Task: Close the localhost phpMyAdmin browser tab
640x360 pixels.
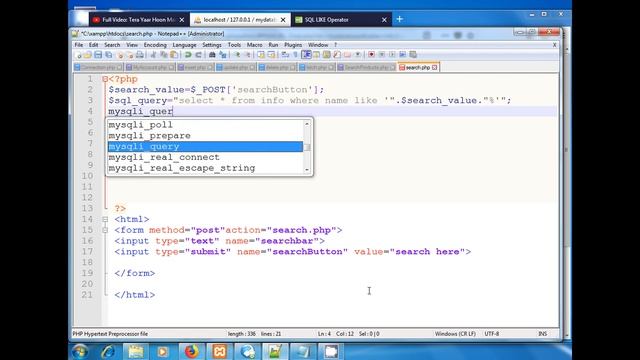Action: (x=283, y=20)
